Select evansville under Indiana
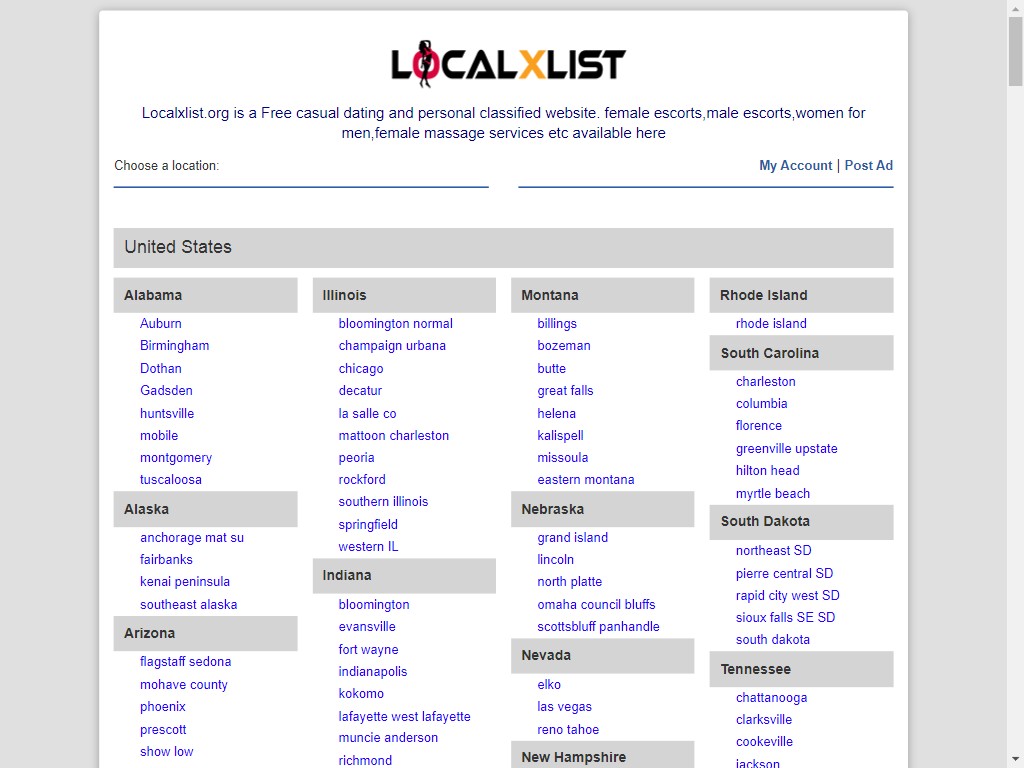Image resolution: width=1024 pixels, height=768 pixels. coord(366,627)
